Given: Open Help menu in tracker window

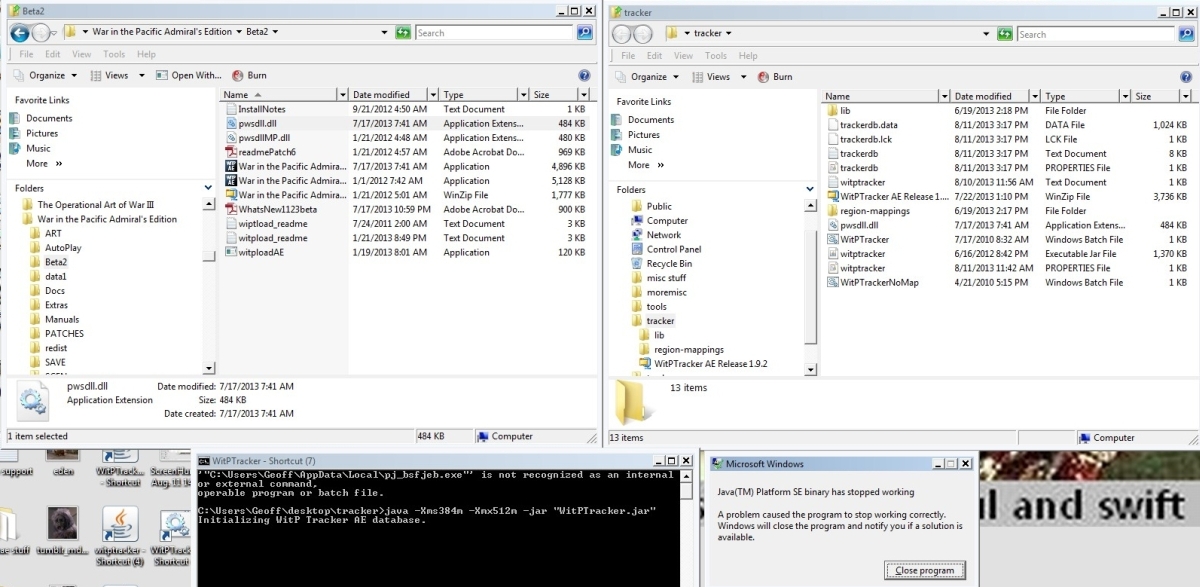Looking at the screenshot, I should tap(748, 56).
